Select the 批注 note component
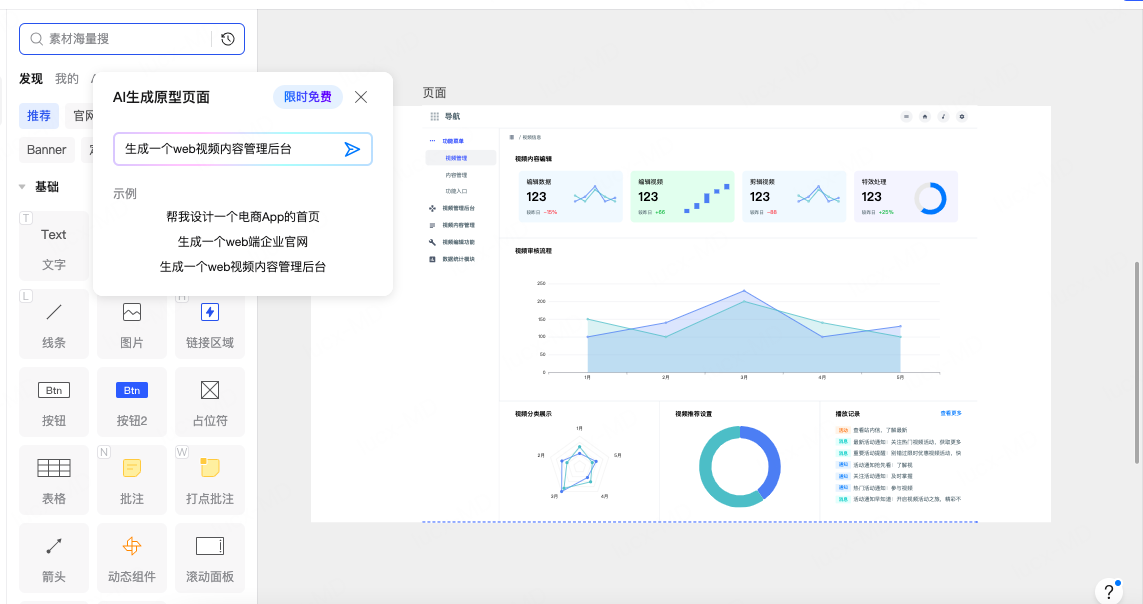This screenshot has height=604, width=1143. pos(132,480)
